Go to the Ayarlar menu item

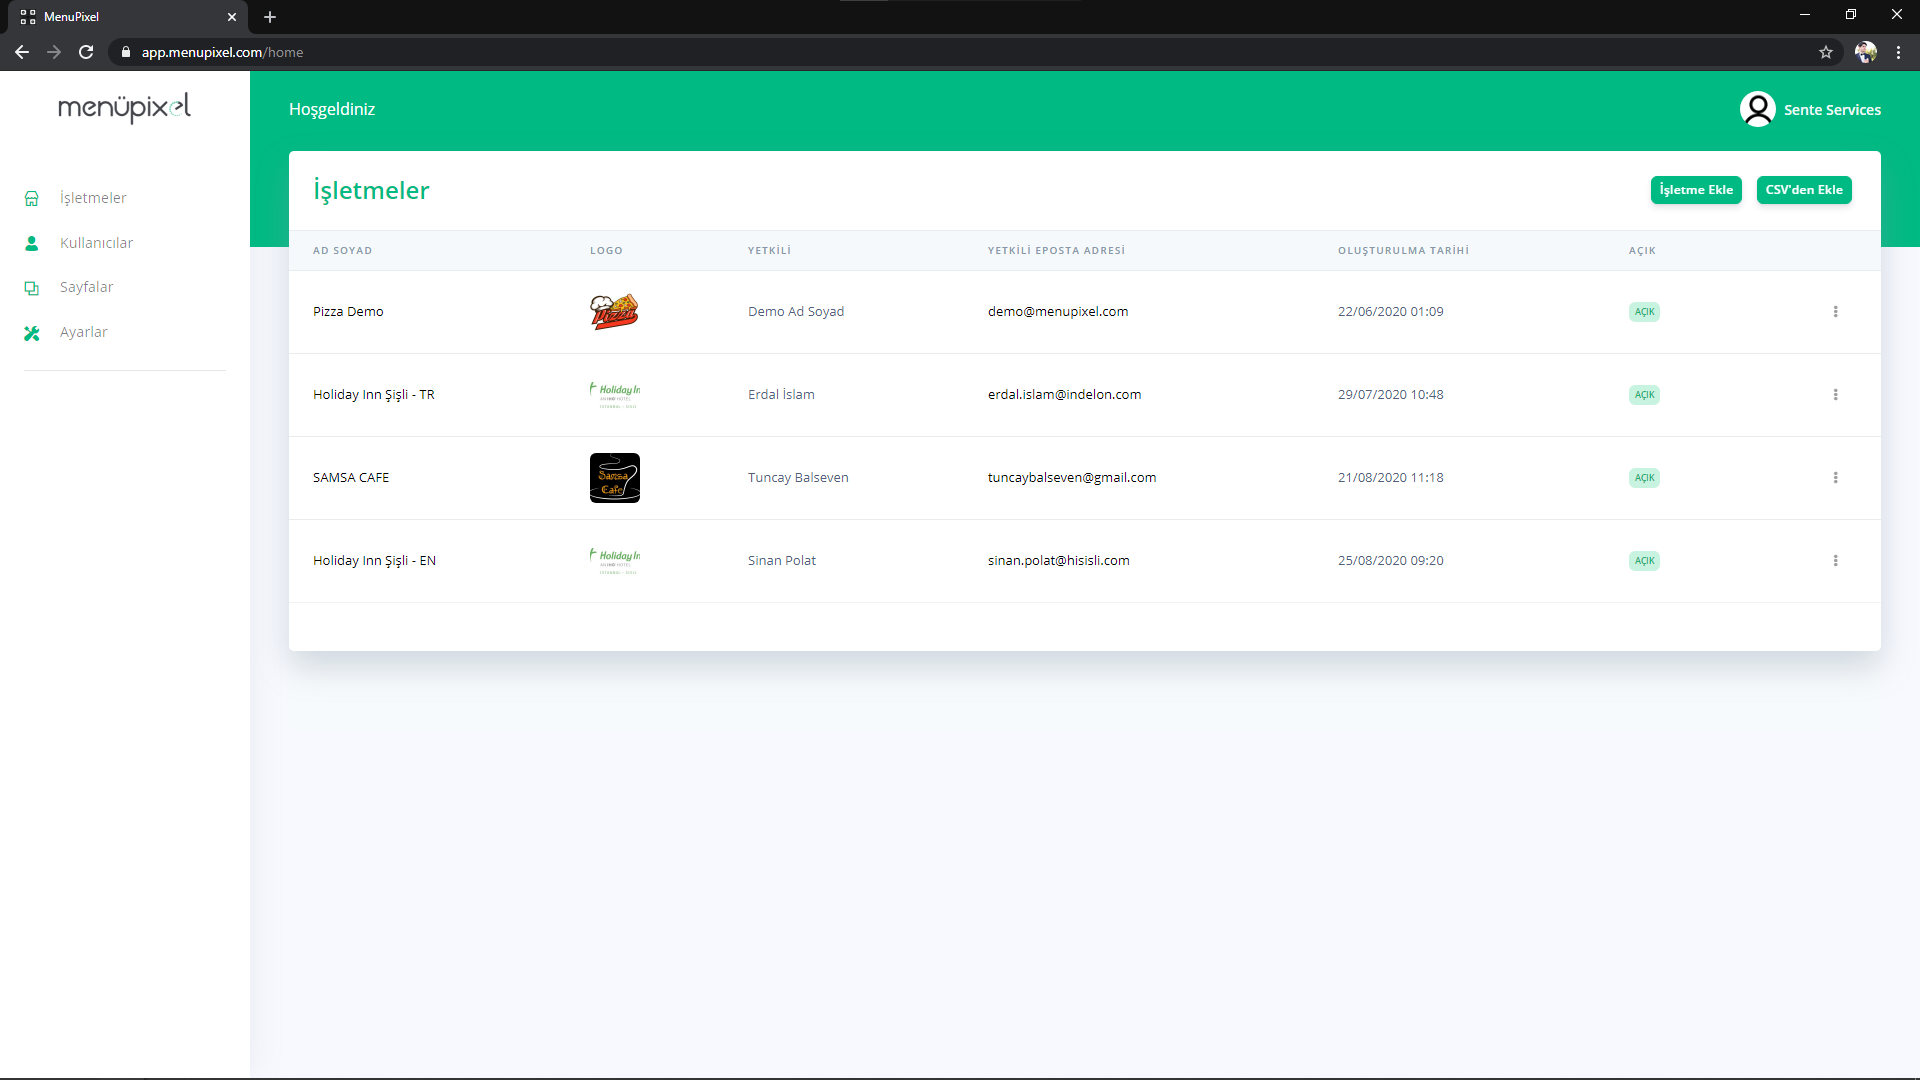click(x=83, y=332)
